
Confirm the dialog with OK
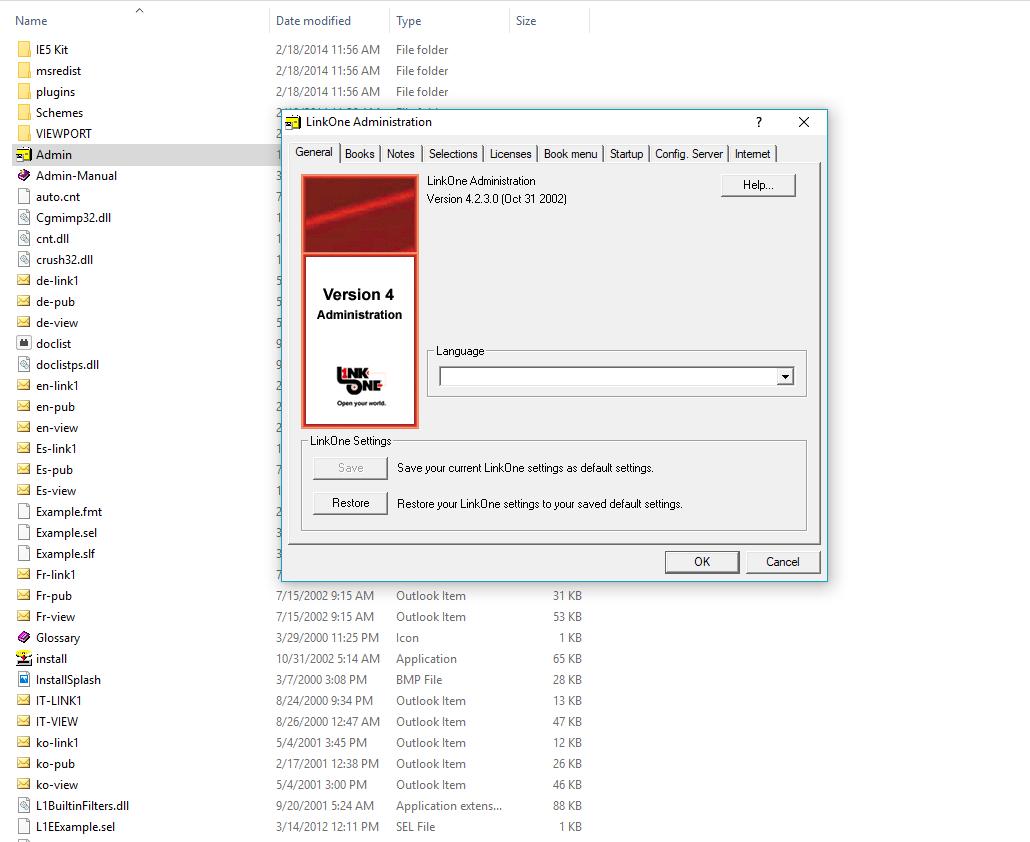point(702,562)
